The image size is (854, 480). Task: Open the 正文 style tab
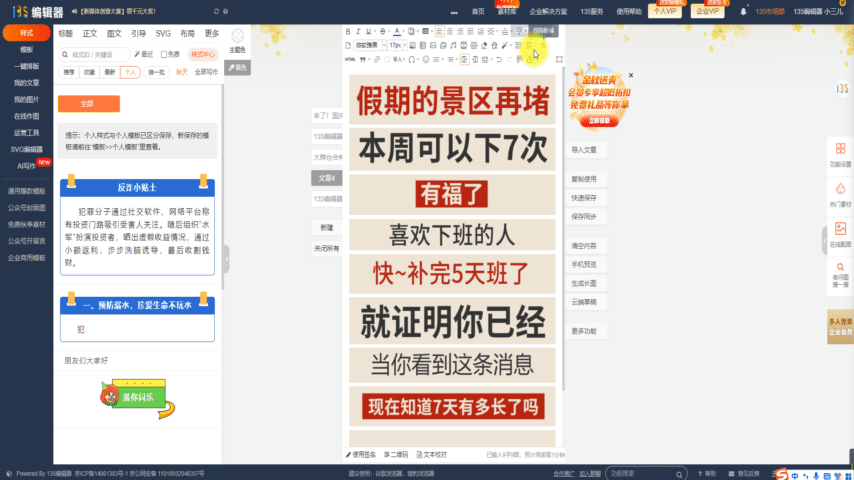[x=90, y=34]
